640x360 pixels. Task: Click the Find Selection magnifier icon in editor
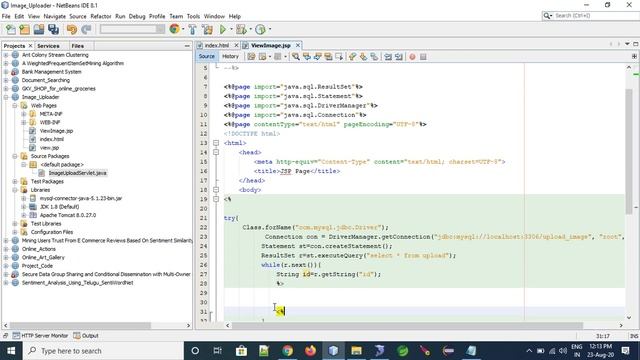[x=296, y=57]
